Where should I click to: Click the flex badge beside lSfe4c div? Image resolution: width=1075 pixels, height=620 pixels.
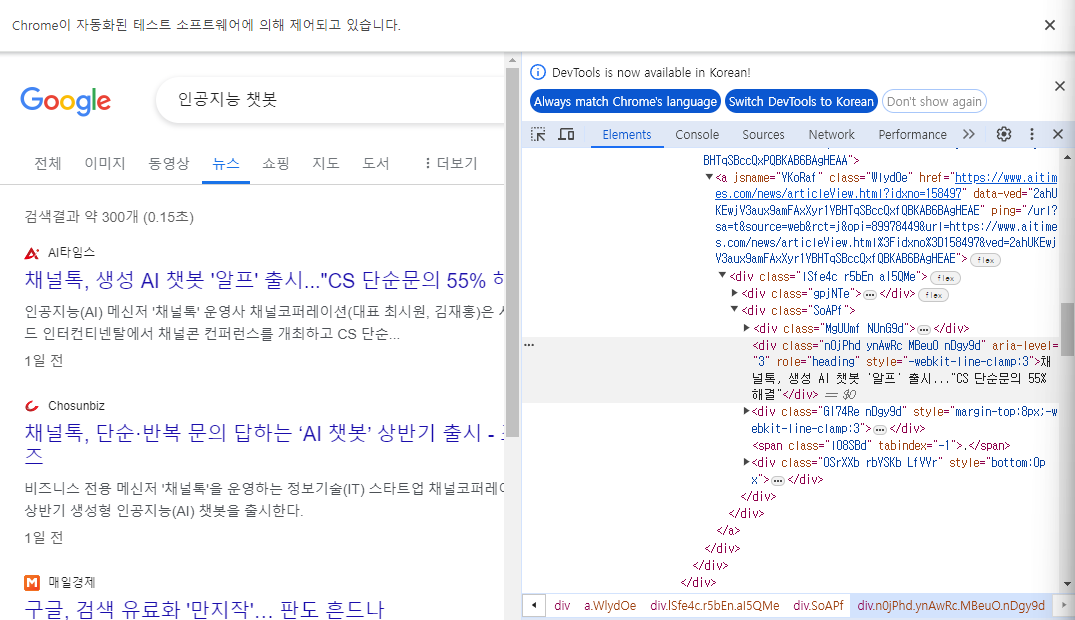pyautogui.click(x=945, y=278)
